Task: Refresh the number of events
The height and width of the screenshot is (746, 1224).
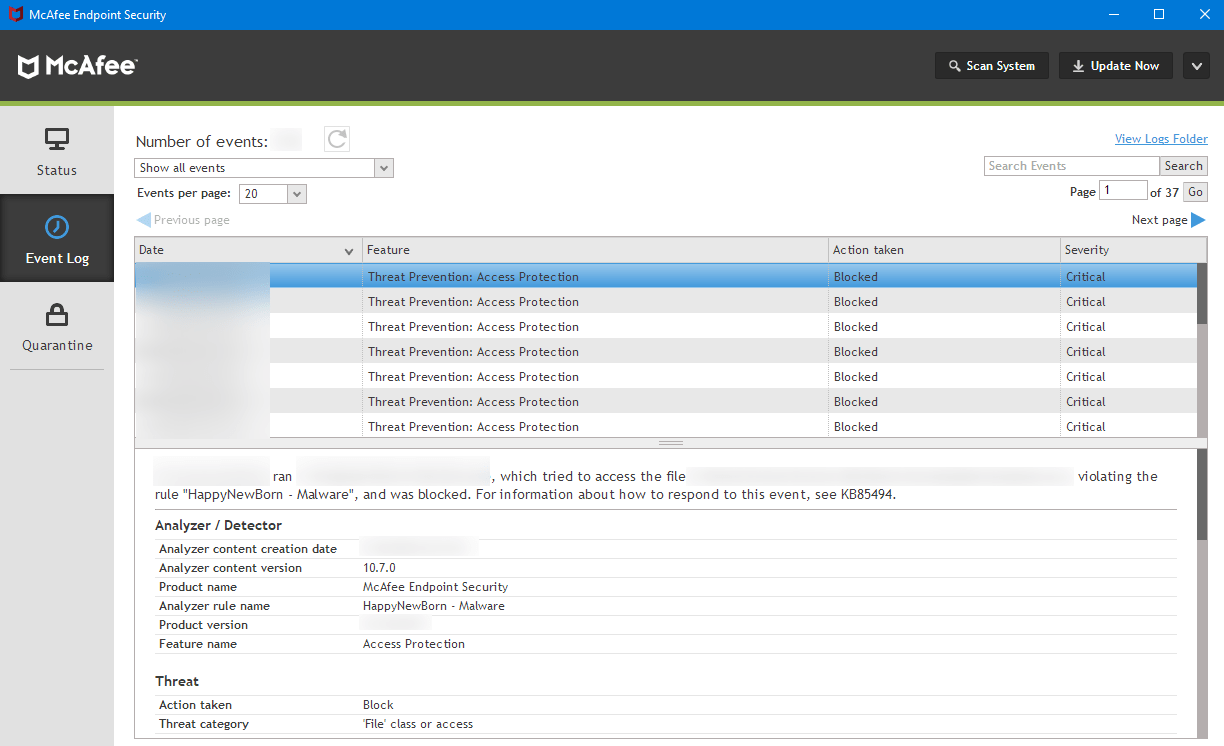Action: [336, 139]
